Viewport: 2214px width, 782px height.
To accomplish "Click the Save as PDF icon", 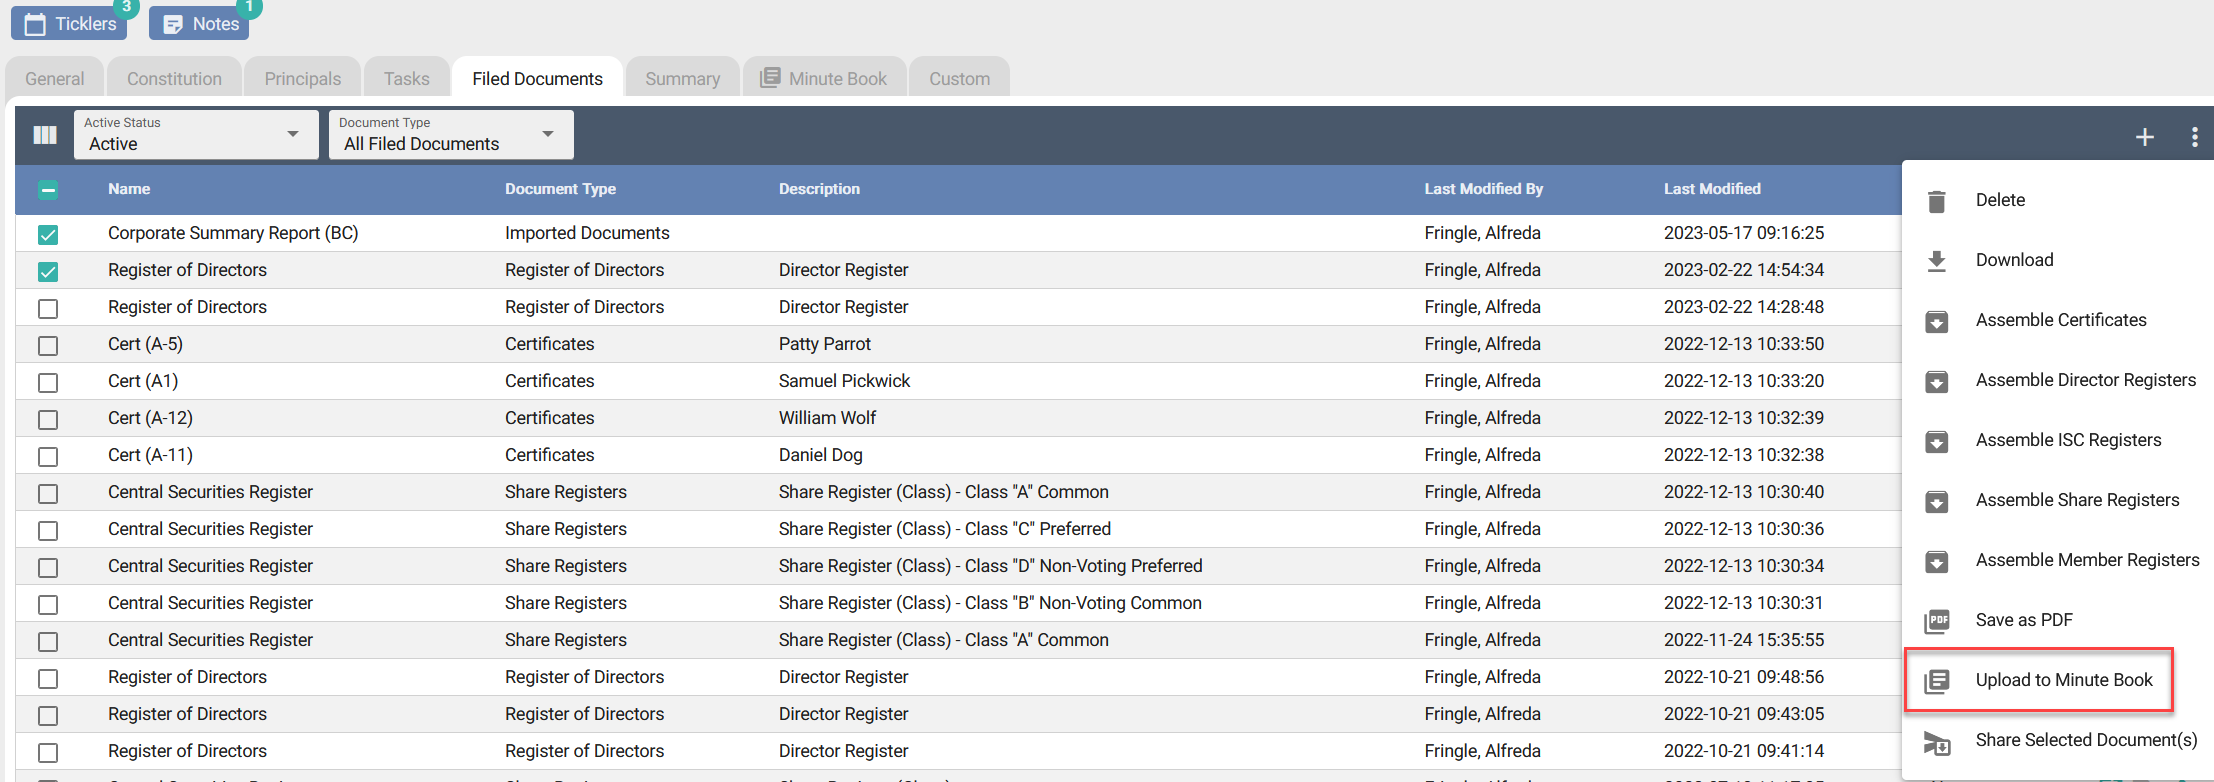I will (1937, 621).
